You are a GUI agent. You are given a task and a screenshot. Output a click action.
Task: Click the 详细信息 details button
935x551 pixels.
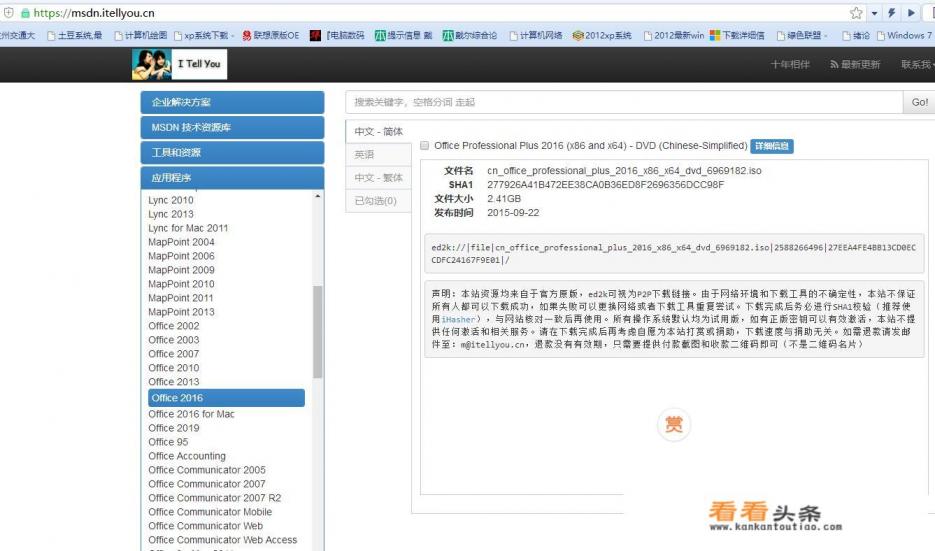[772, 146]
